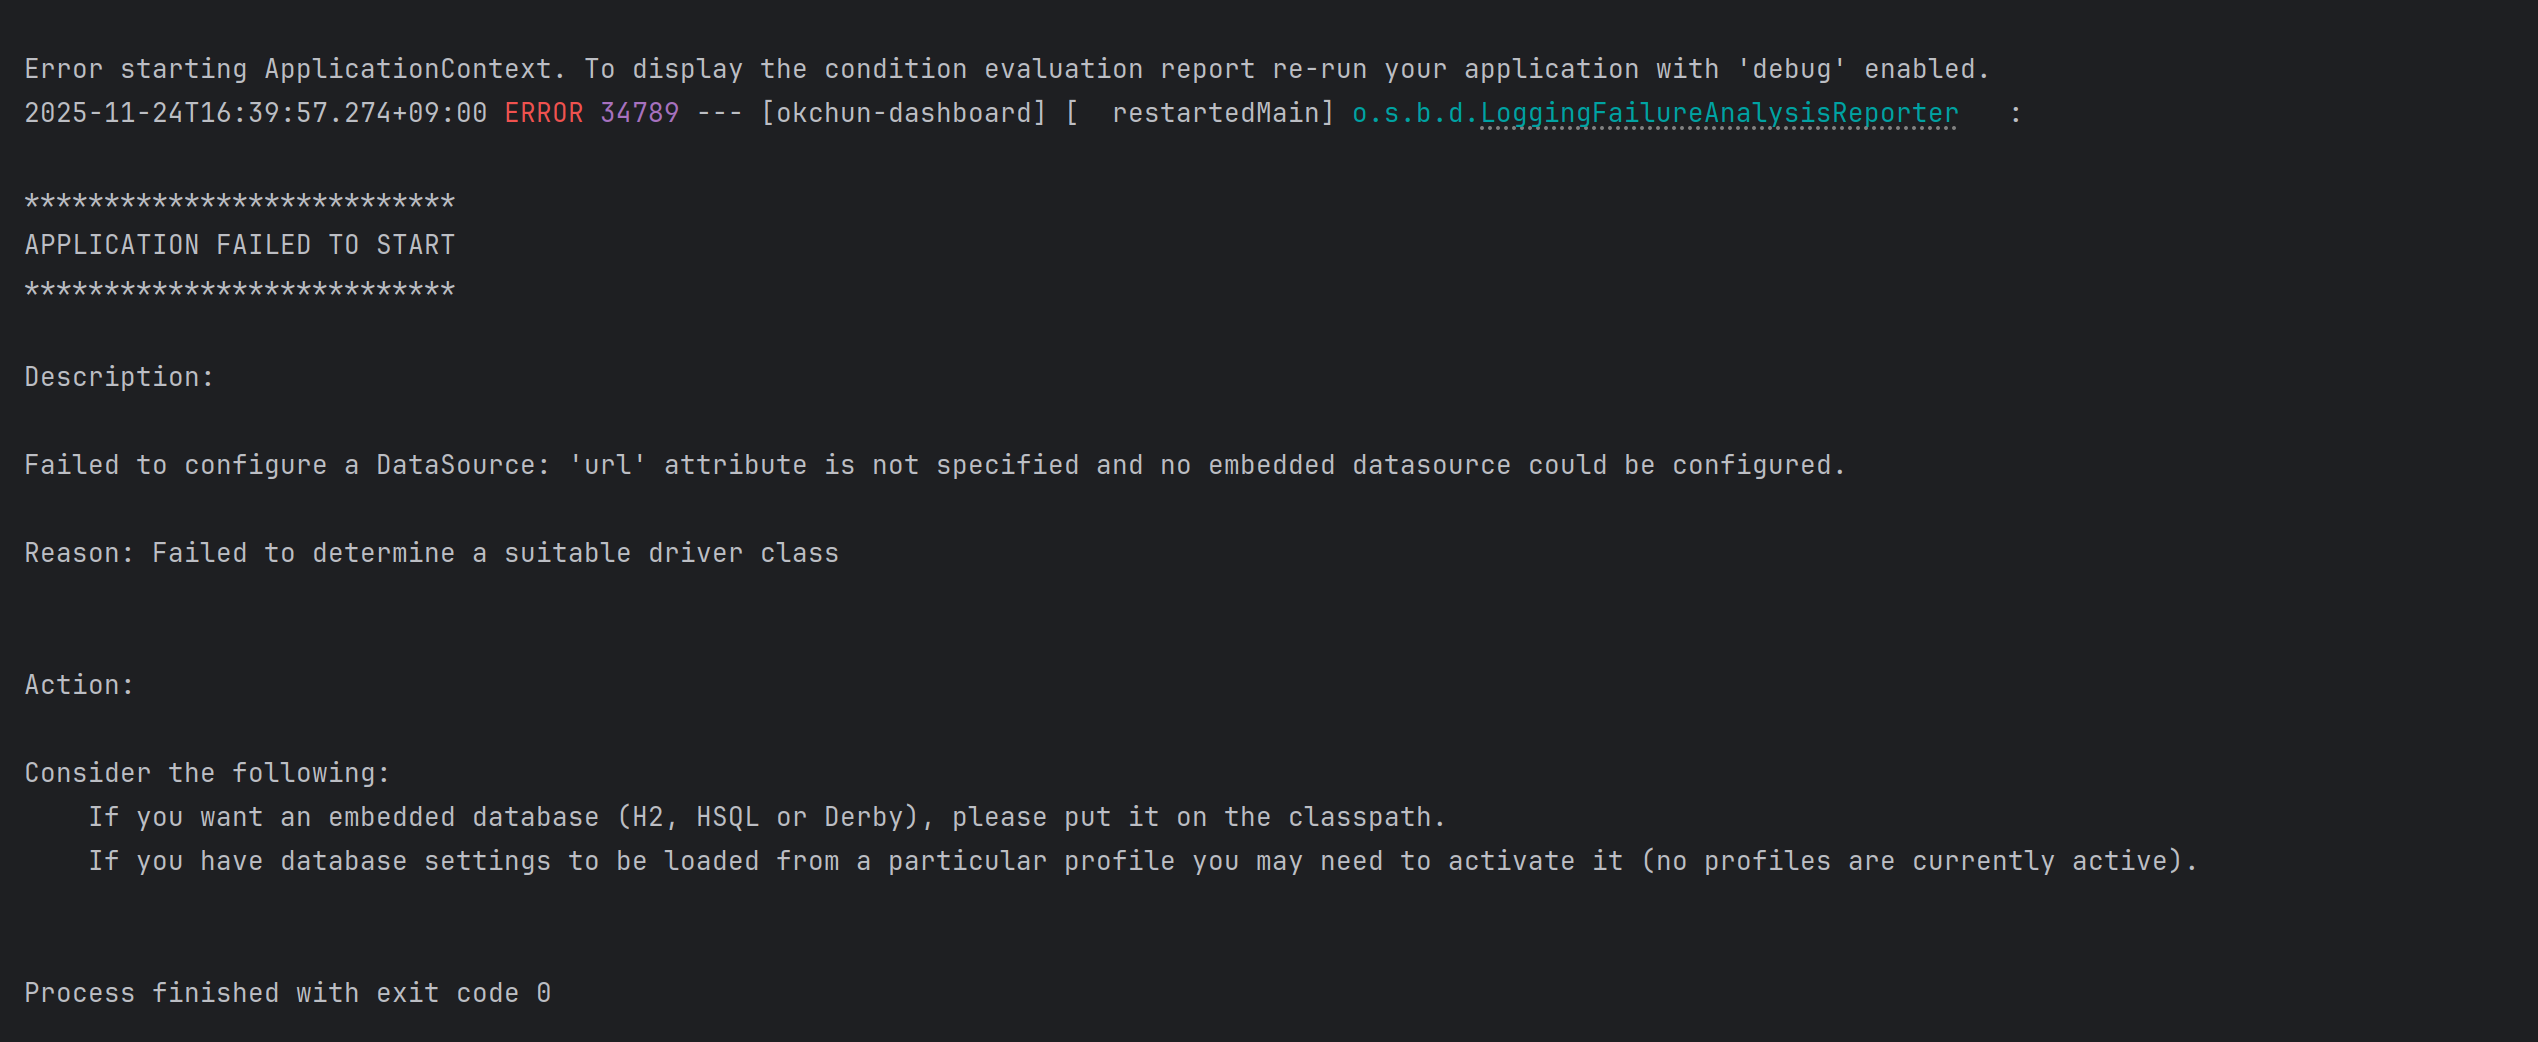The width and height of the screenshot is (2538, 1042).
Task: Click the red ERROR log level text
Action: tap(543, 113)
